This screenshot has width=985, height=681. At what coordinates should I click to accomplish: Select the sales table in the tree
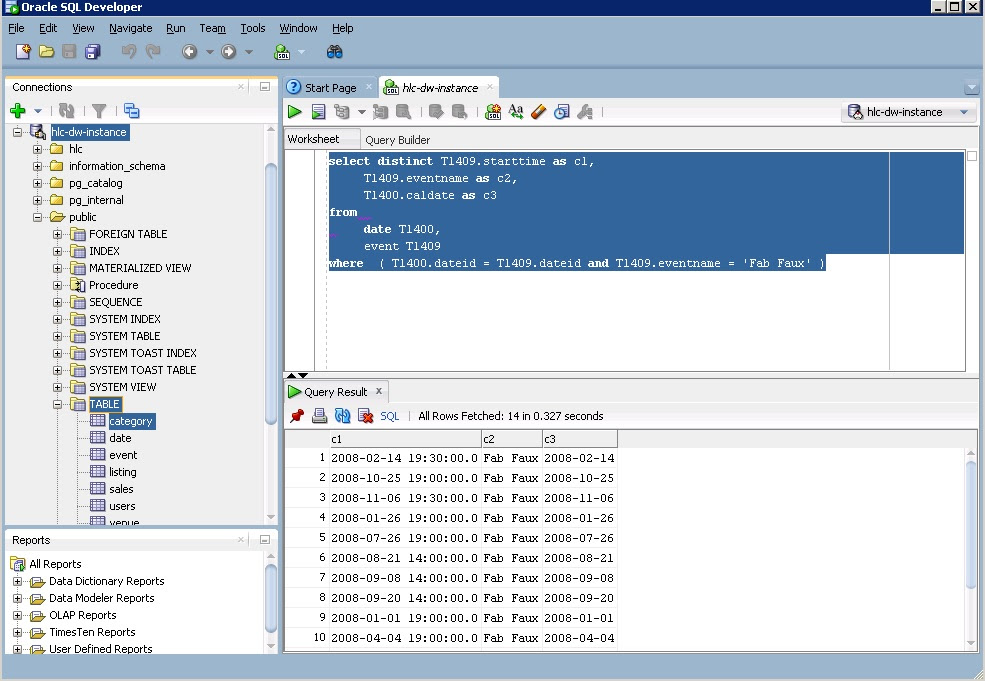pyautogui.click(x=121, y=489)
